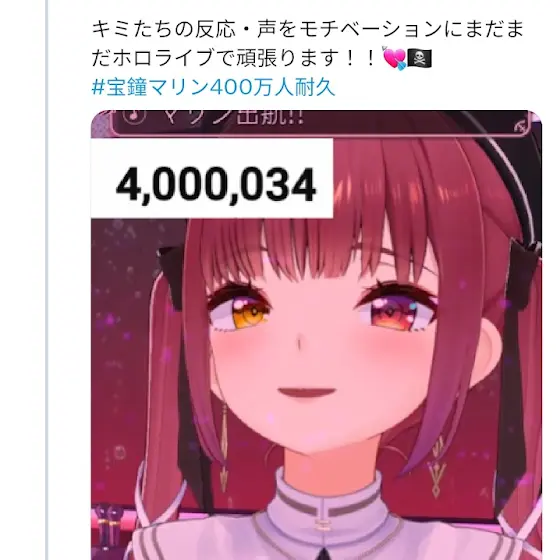Click the arrow emblem at the banner's right edge
The image size is (560, 560).
(x=521, y=126)
